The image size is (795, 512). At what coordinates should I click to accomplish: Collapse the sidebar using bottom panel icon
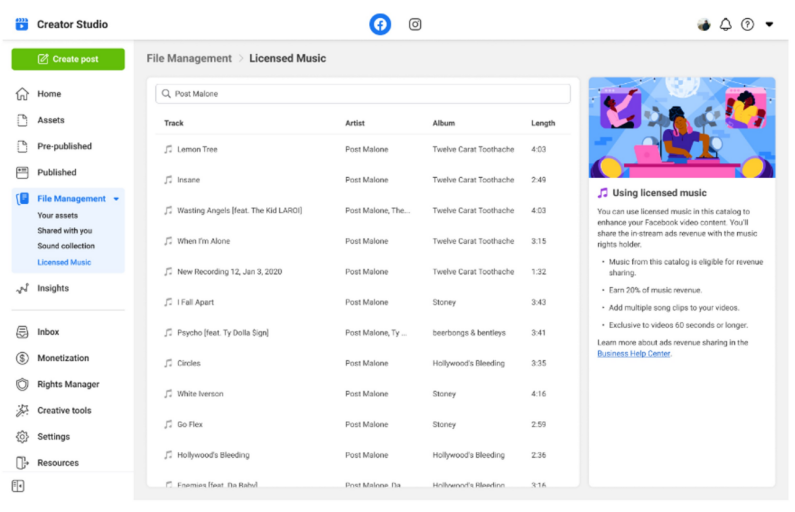click(18, 486)
